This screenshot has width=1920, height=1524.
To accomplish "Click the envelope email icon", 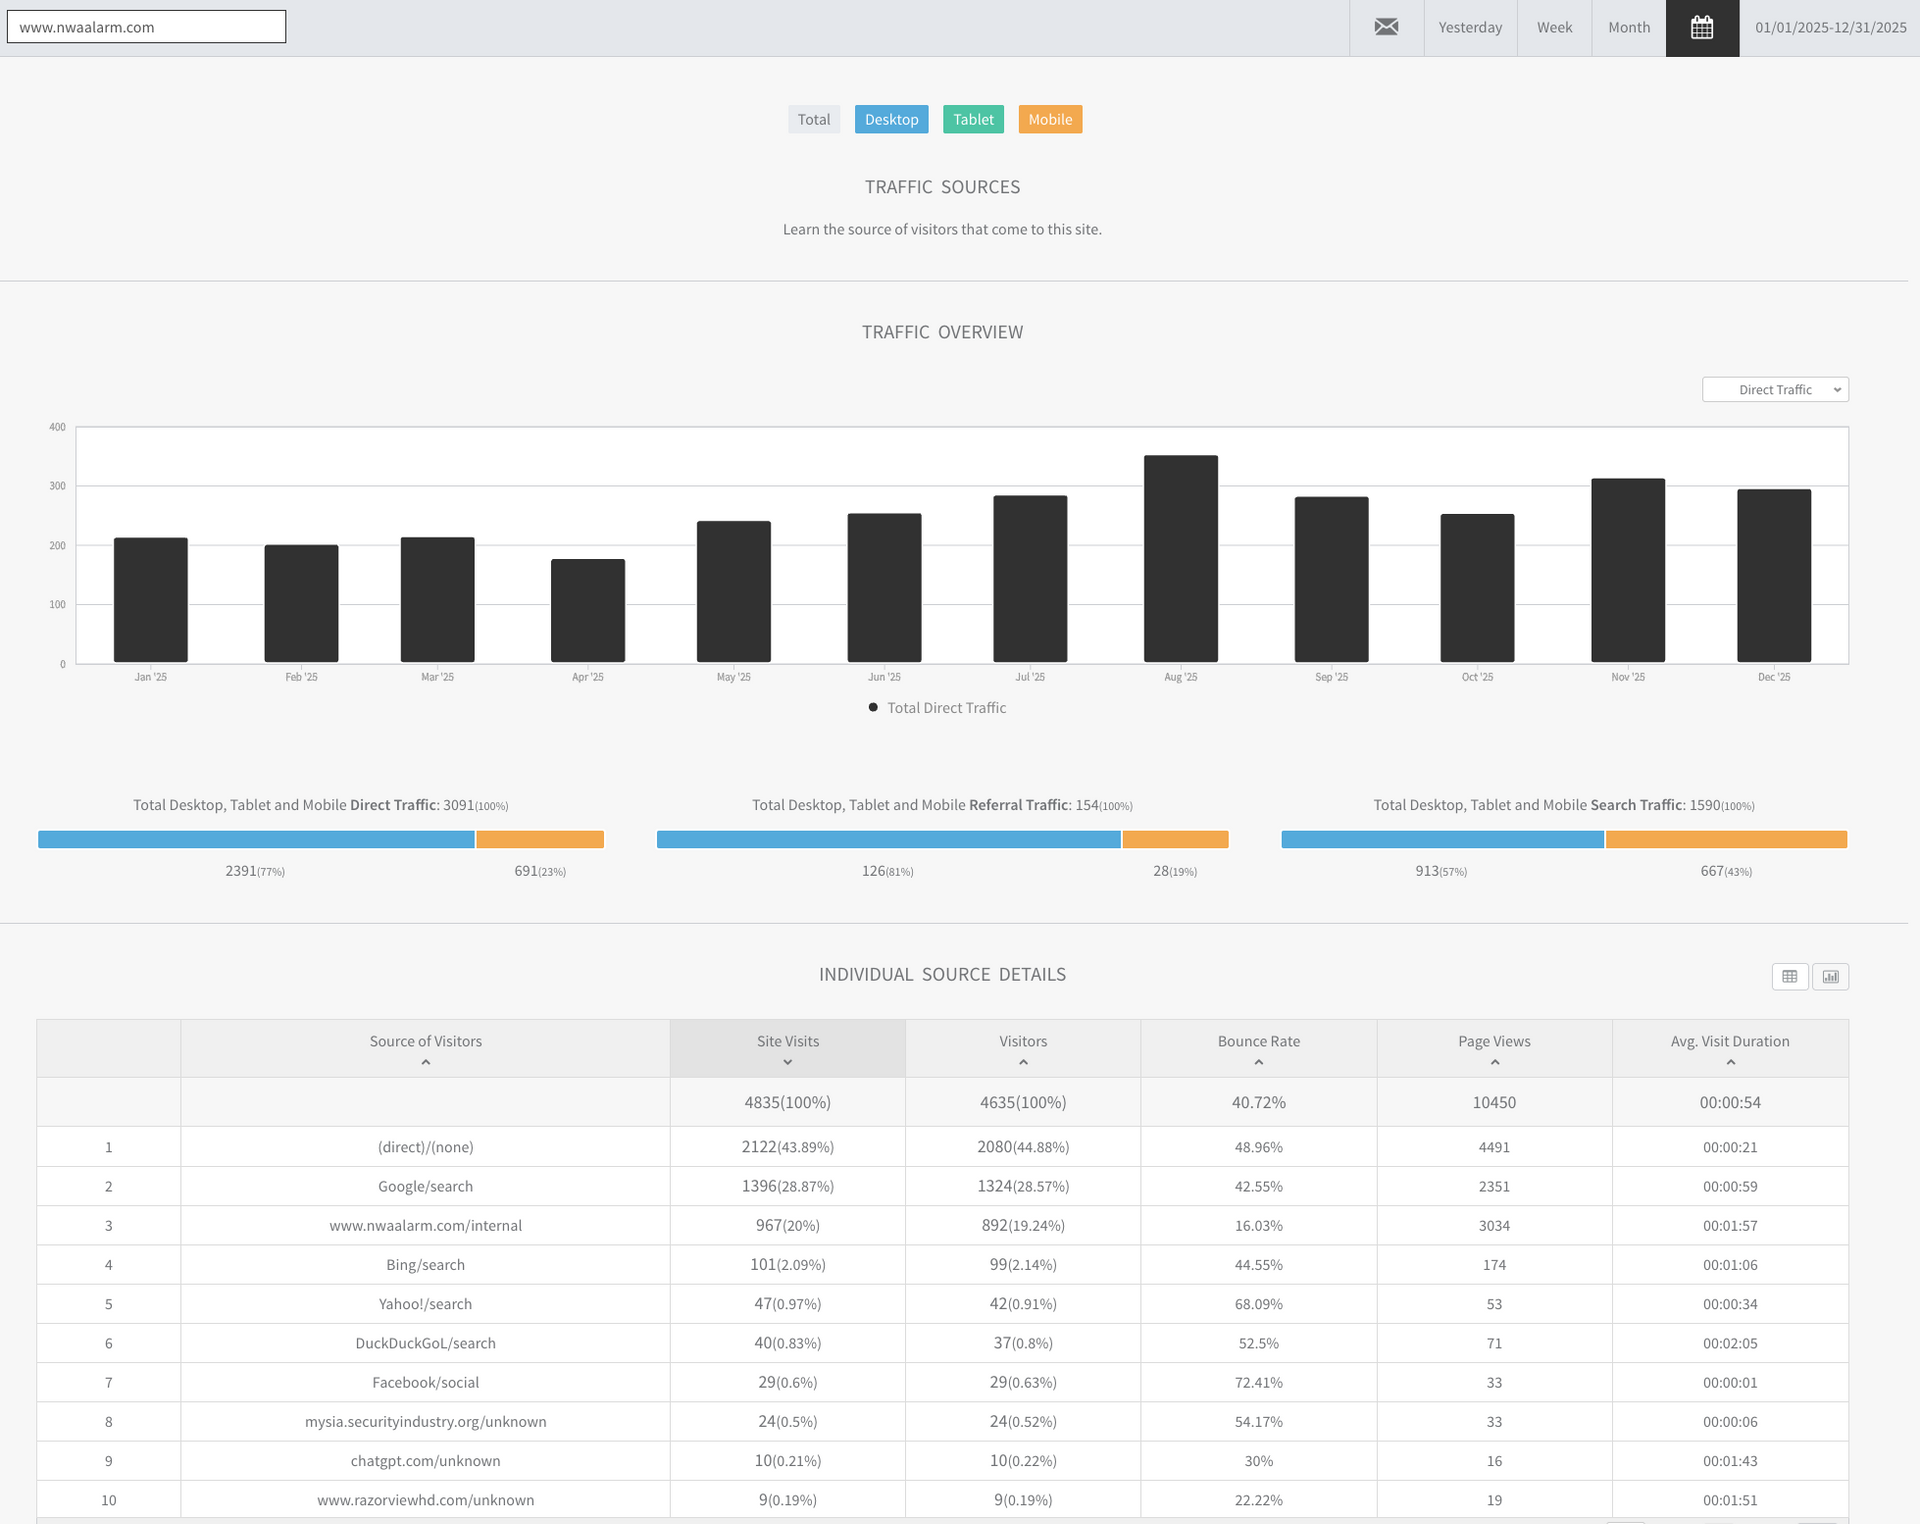I will tap(1386, 27).
